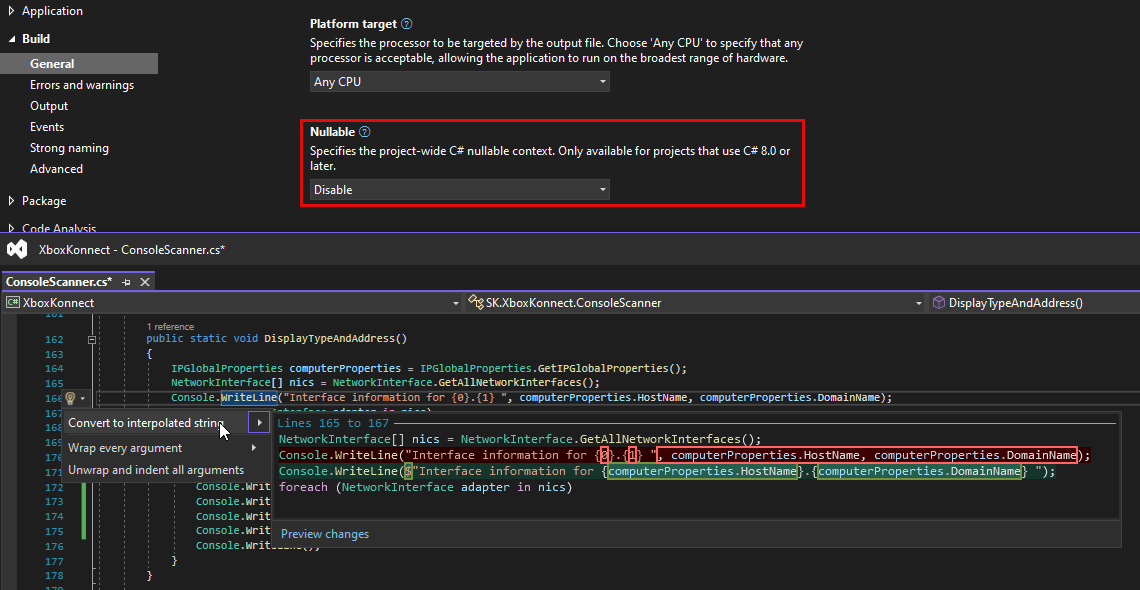Viewport: 1140px width, 590px height.
Task: Open the Nullable dropdown
Action: [x=601, y=189]
